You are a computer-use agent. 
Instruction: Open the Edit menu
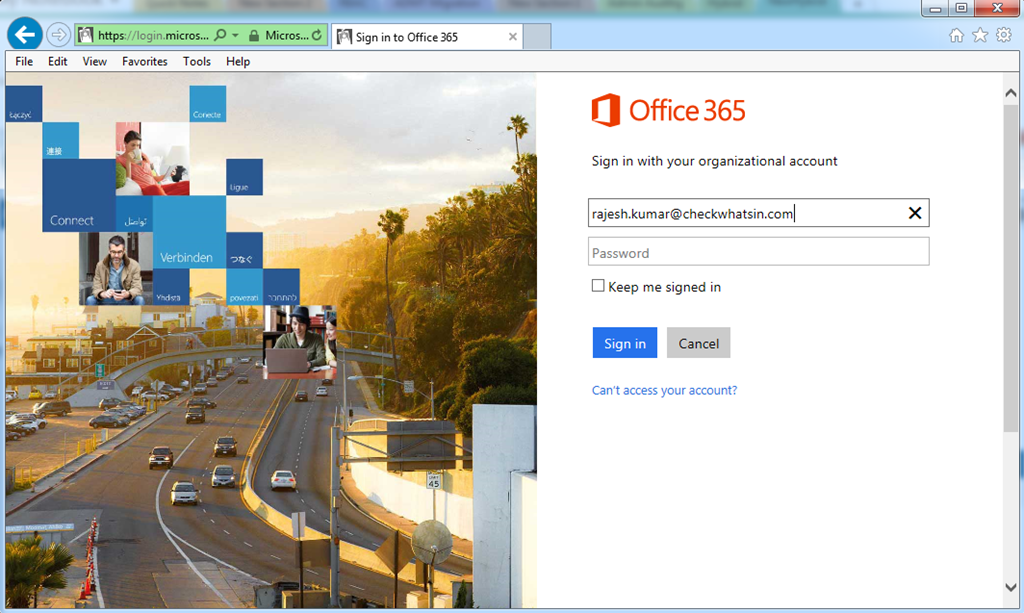pyautogui.click(x=57, y=61)
